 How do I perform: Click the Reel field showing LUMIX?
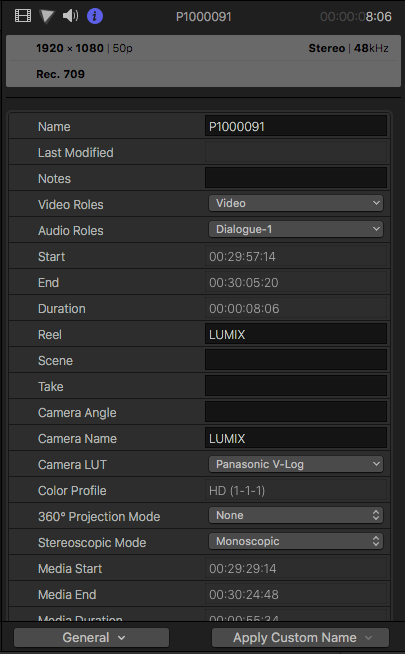(x=296, y=334)
